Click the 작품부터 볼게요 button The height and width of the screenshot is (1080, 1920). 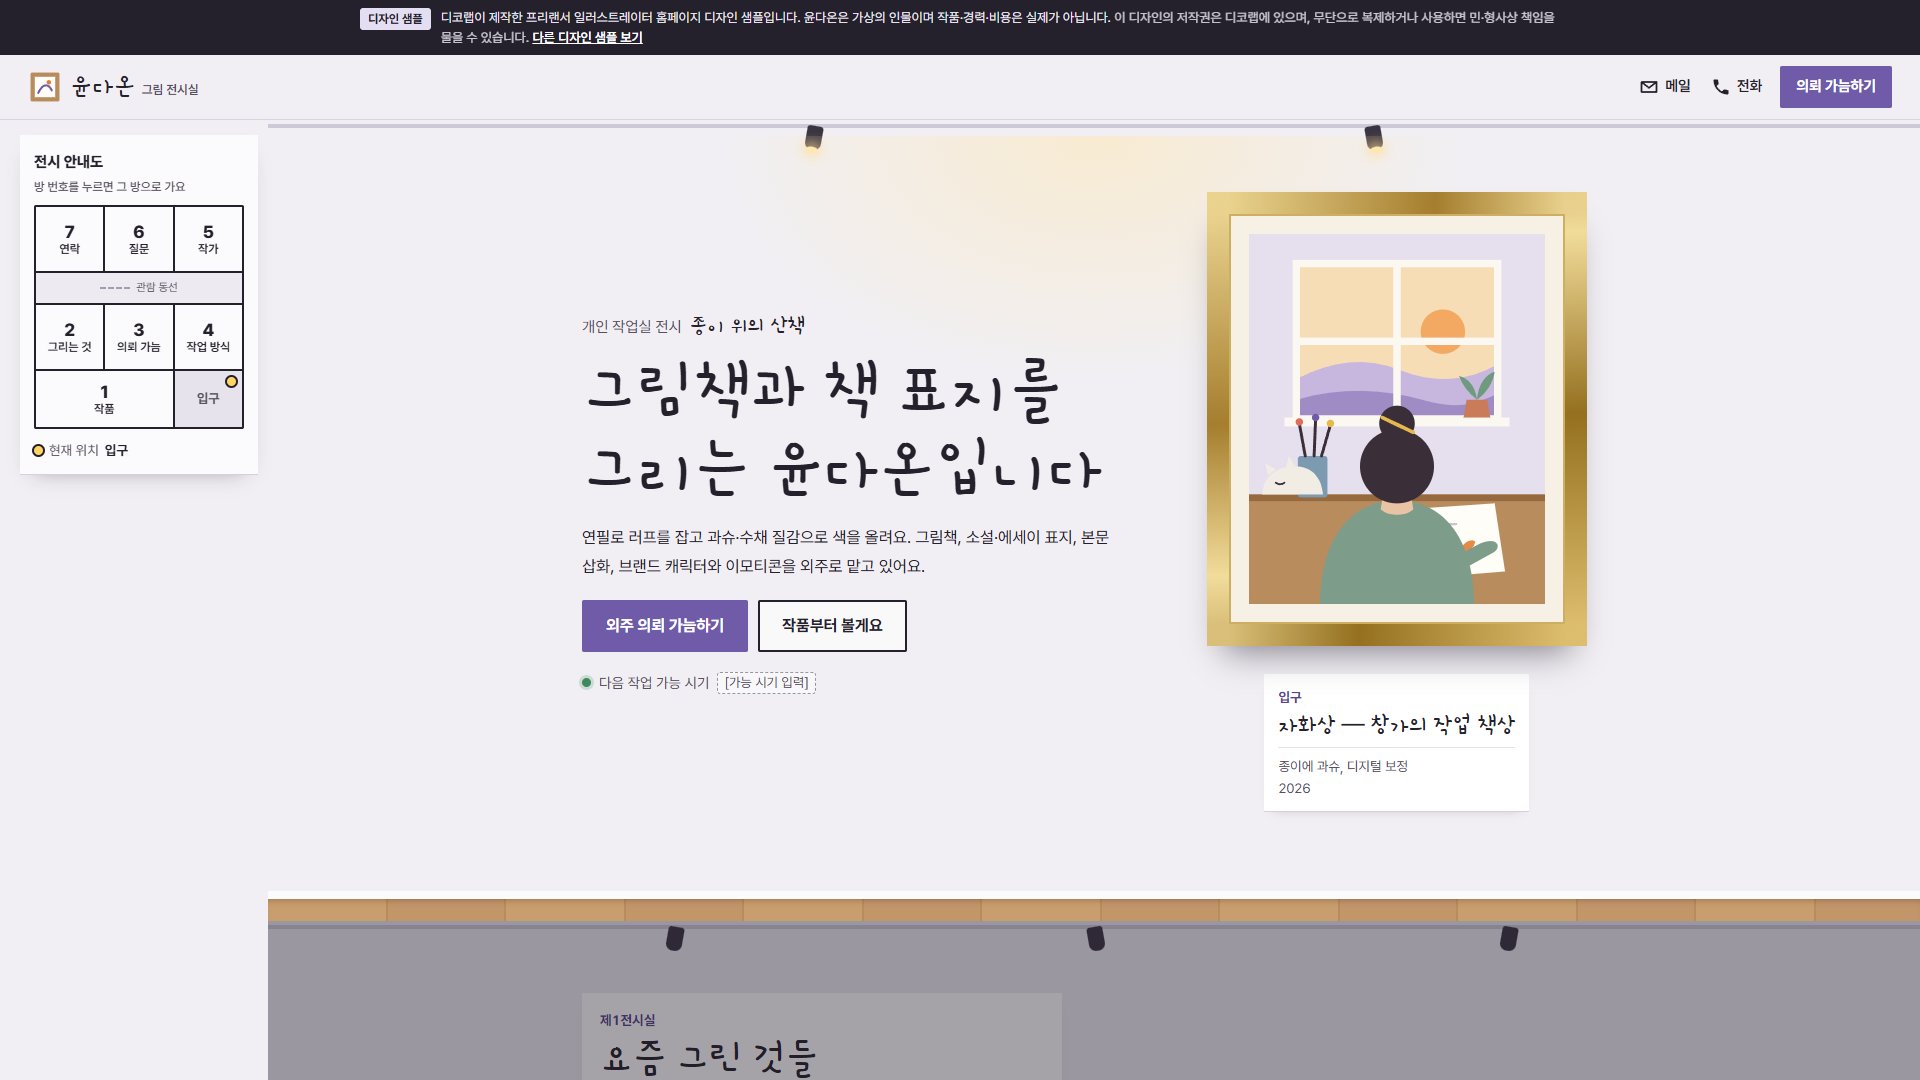tap(832, 626)
